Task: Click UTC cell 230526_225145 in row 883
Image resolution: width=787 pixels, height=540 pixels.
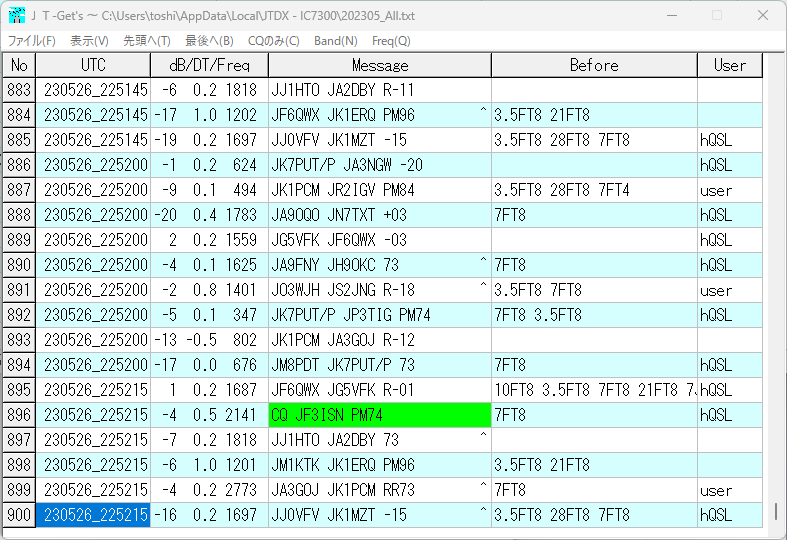Action: [x=93, y=90]
